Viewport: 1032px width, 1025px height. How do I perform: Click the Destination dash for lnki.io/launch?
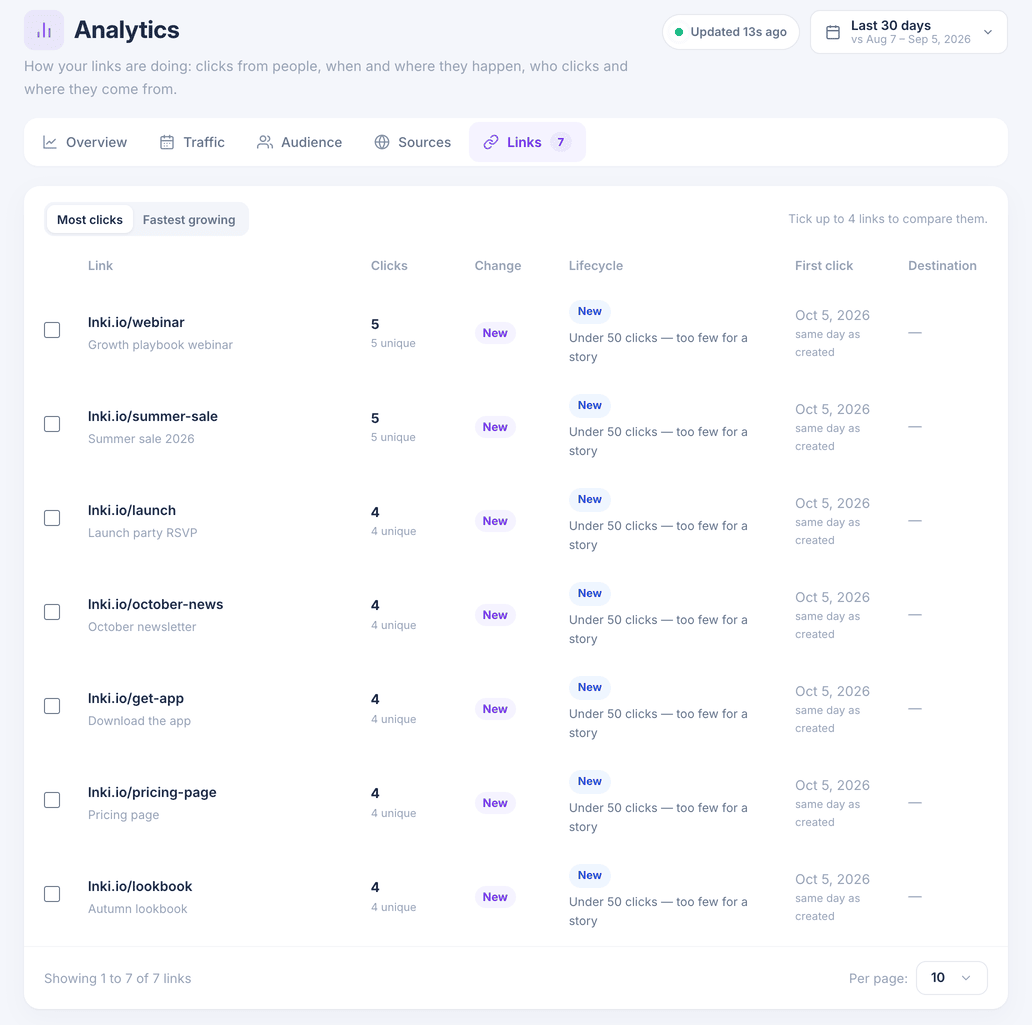point(915,521)
